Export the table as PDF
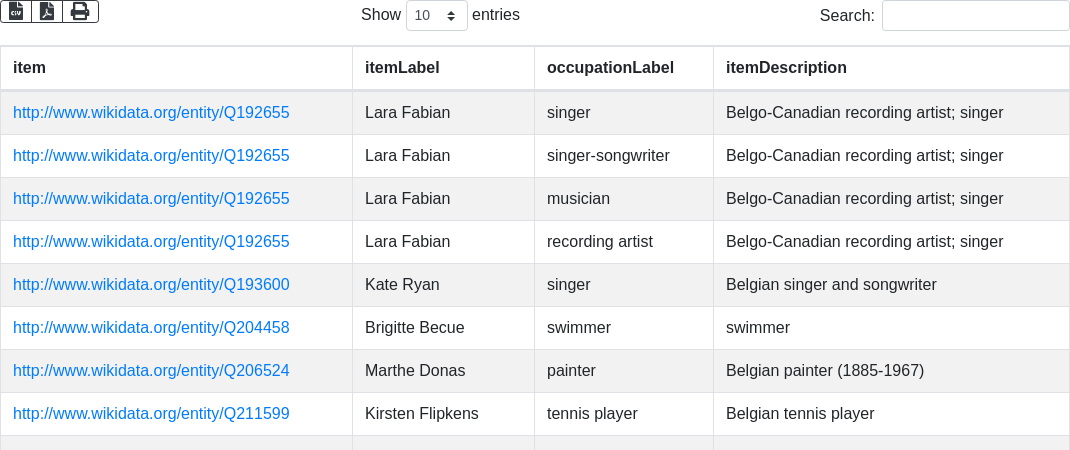Viewport: 1070px width, 450px height. pyautogui.click(x=47, y=11)
